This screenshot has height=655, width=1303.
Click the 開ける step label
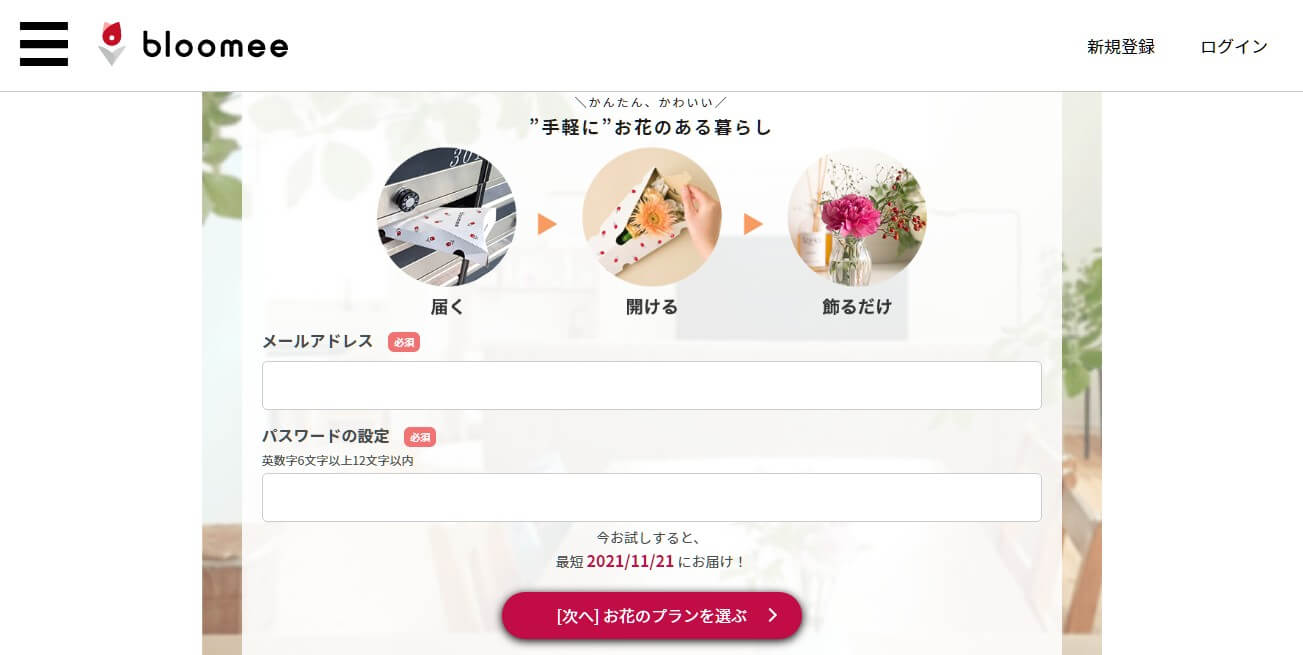pyautogui.click(x=652, y=307)
